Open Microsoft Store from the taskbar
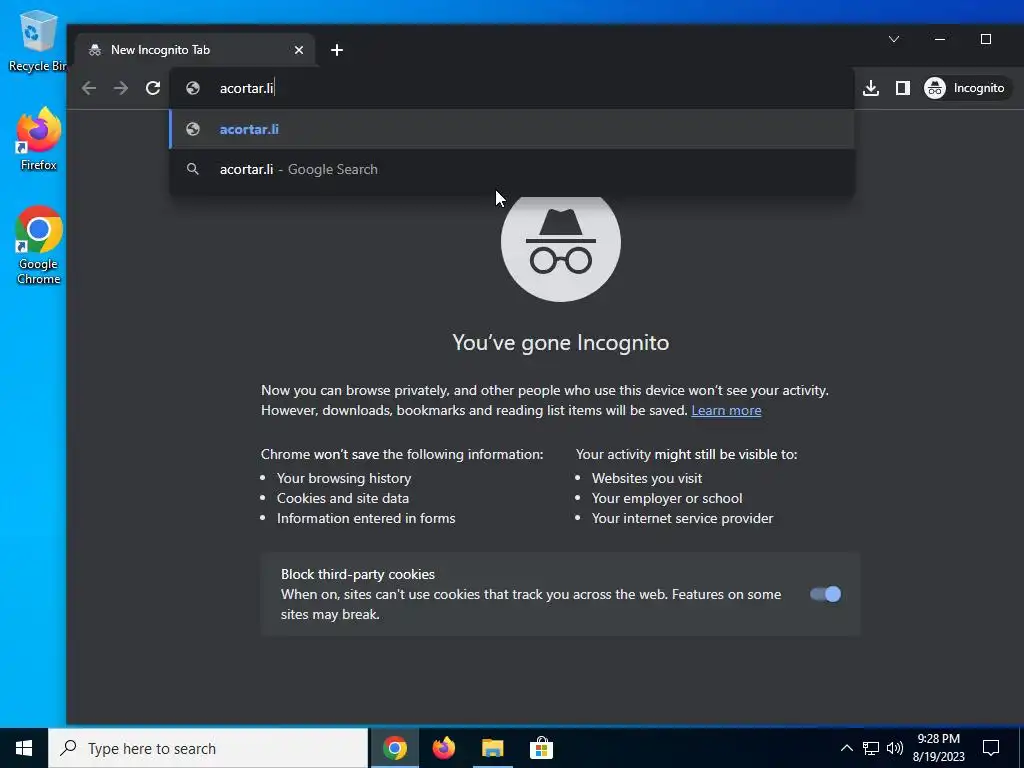1024x768 pixels. [541, 748]
